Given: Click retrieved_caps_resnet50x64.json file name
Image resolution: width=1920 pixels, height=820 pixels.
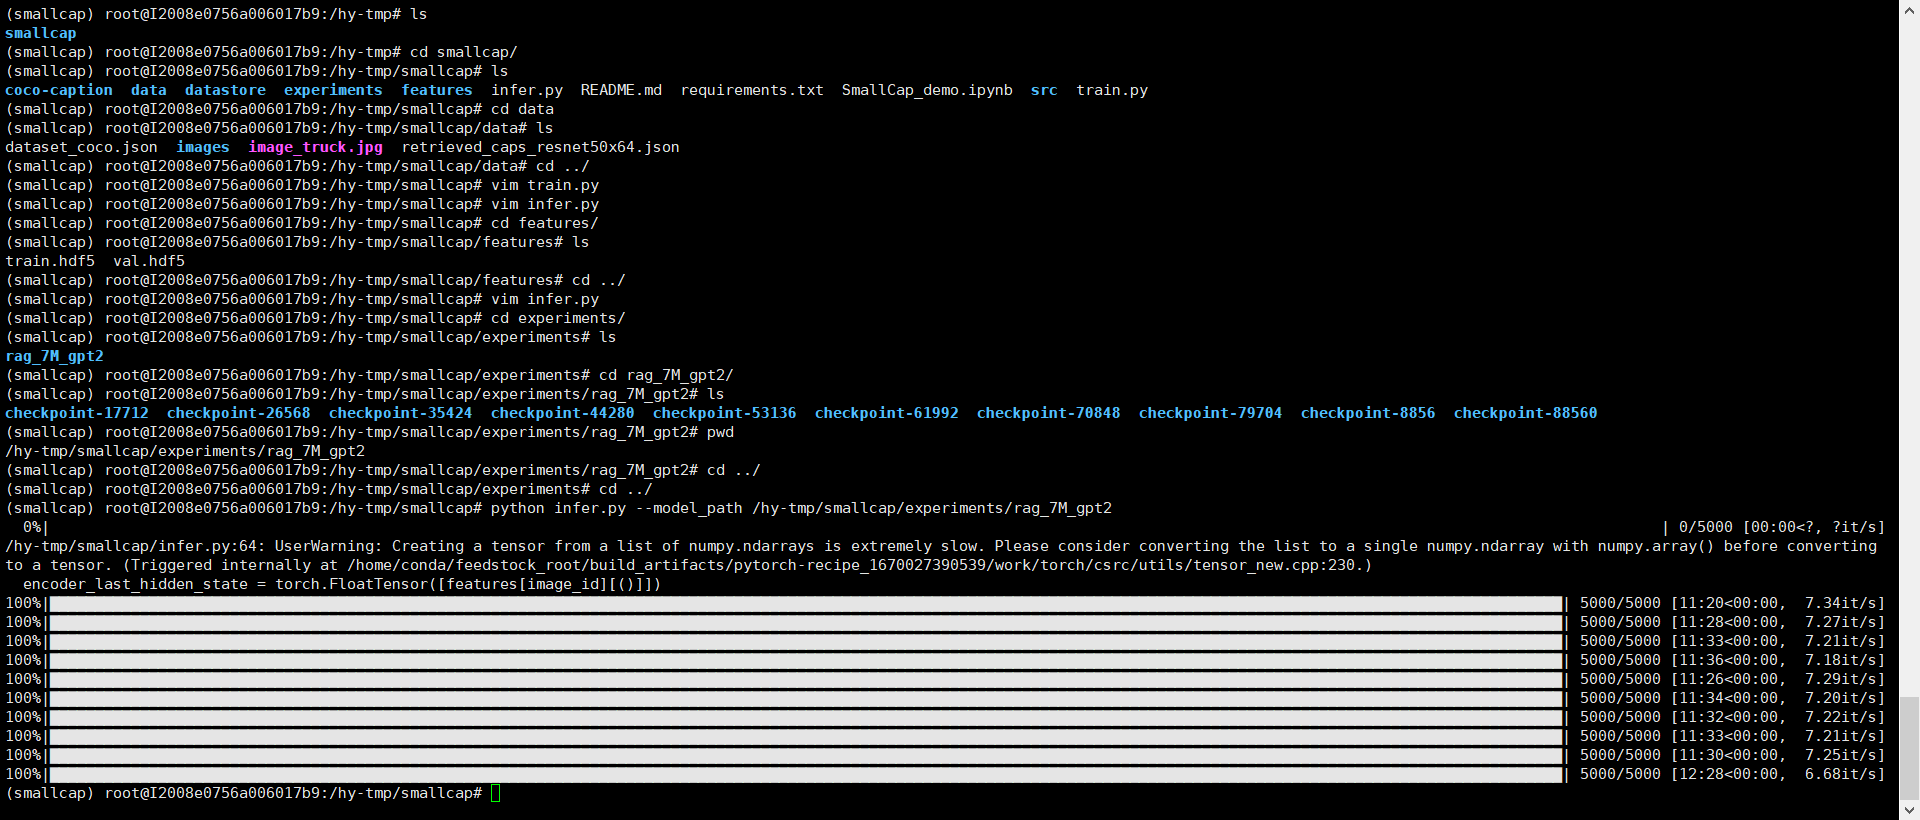Looking at the screenshot, I should 540,147.
